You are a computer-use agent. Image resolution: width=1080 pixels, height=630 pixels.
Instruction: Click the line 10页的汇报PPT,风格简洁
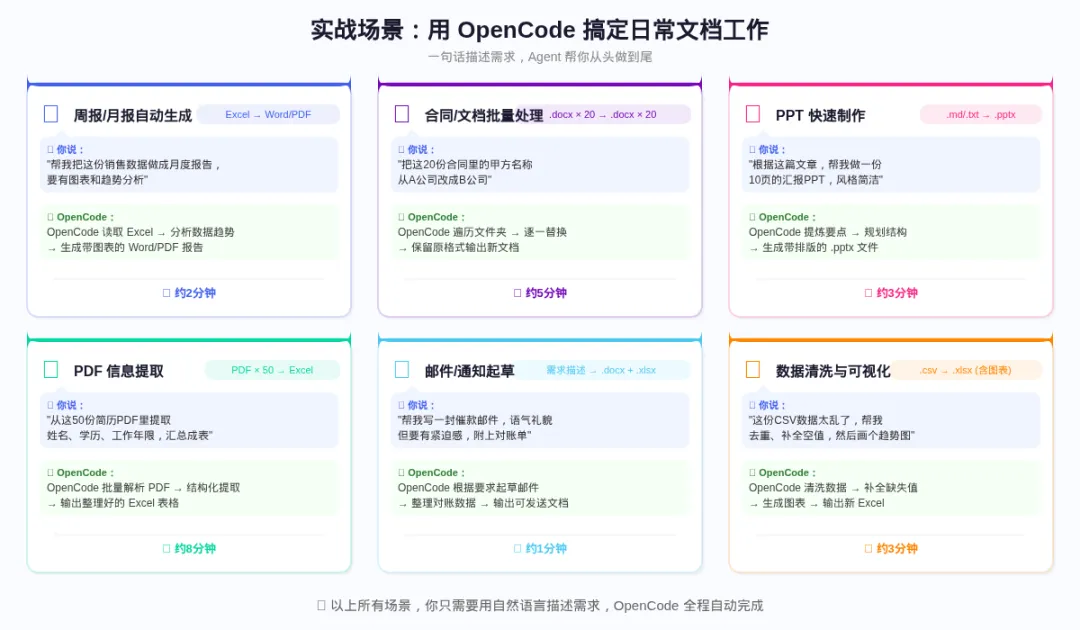[816, 180]
